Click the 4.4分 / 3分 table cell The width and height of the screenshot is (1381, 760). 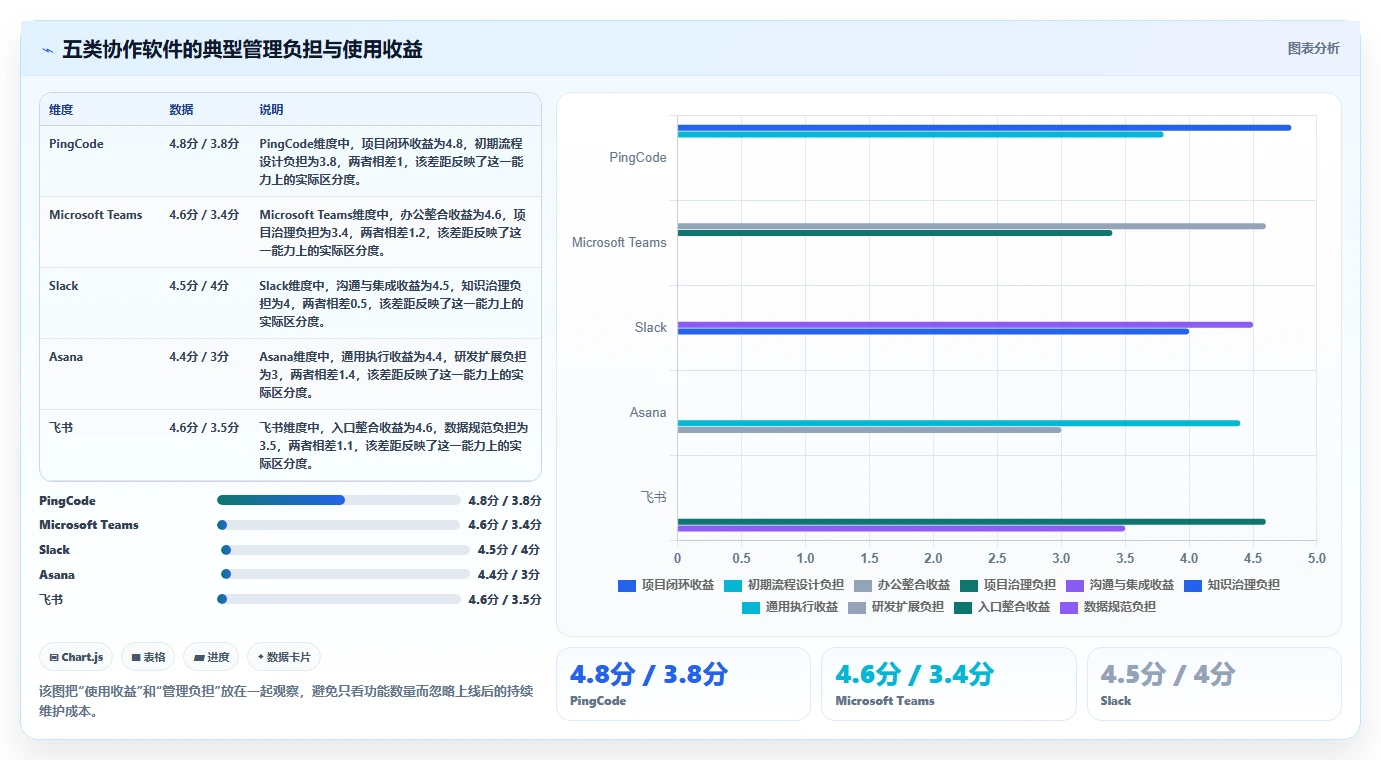pos(199,357)
